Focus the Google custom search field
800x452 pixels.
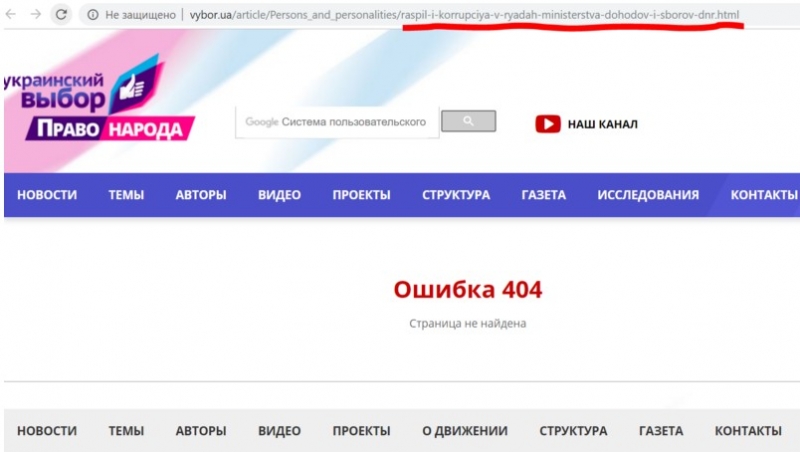[337, 122]
